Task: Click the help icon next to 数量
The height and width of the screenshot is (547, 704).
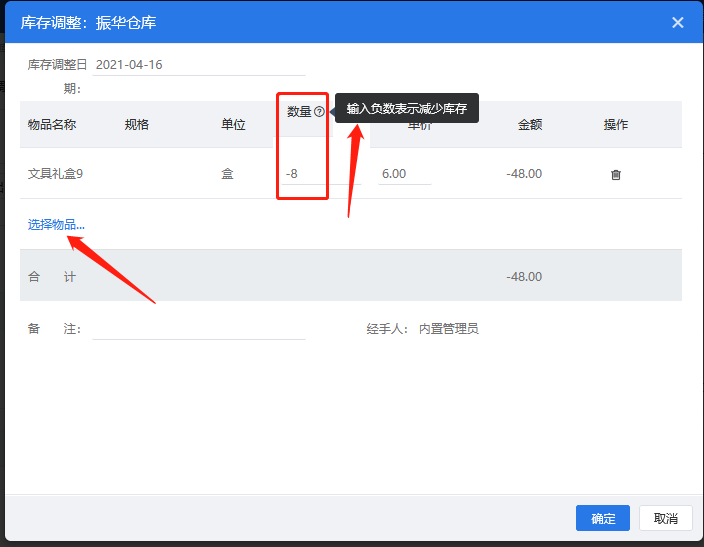Action: click(319, 111)
